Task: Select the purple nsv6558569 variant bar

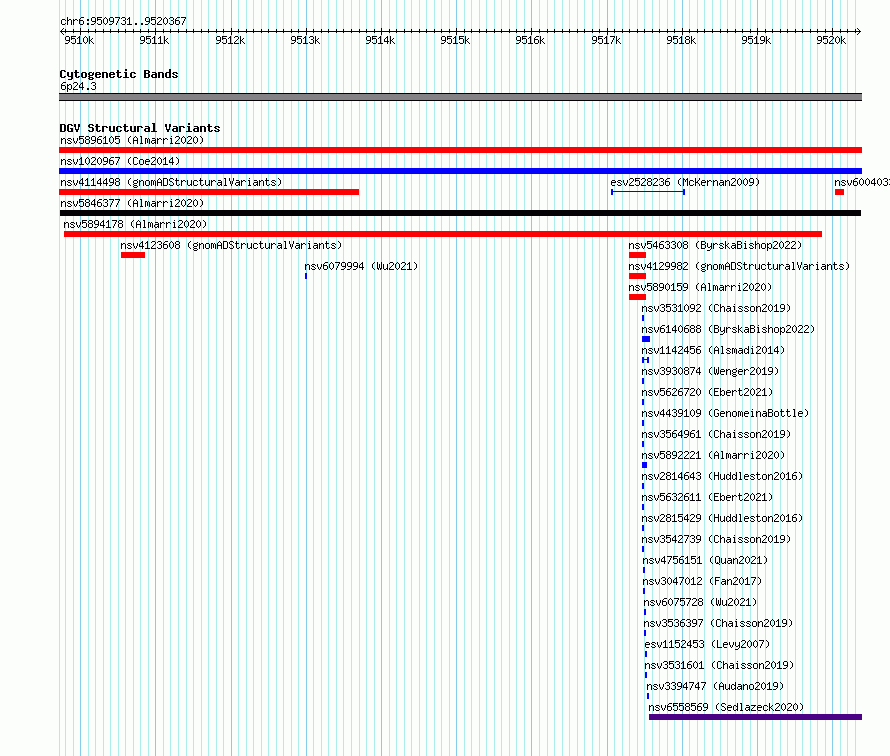Action: click(755, 717)
